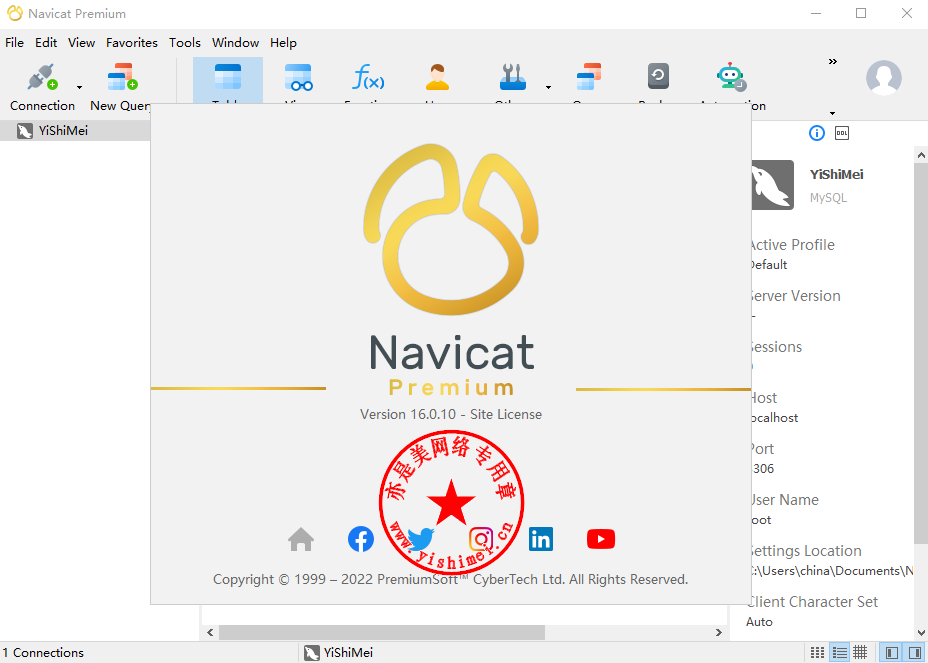The height and width of the screenshot is (663, 928).
Task: Click the Connection plug icon
Action: tap(43, 77)
